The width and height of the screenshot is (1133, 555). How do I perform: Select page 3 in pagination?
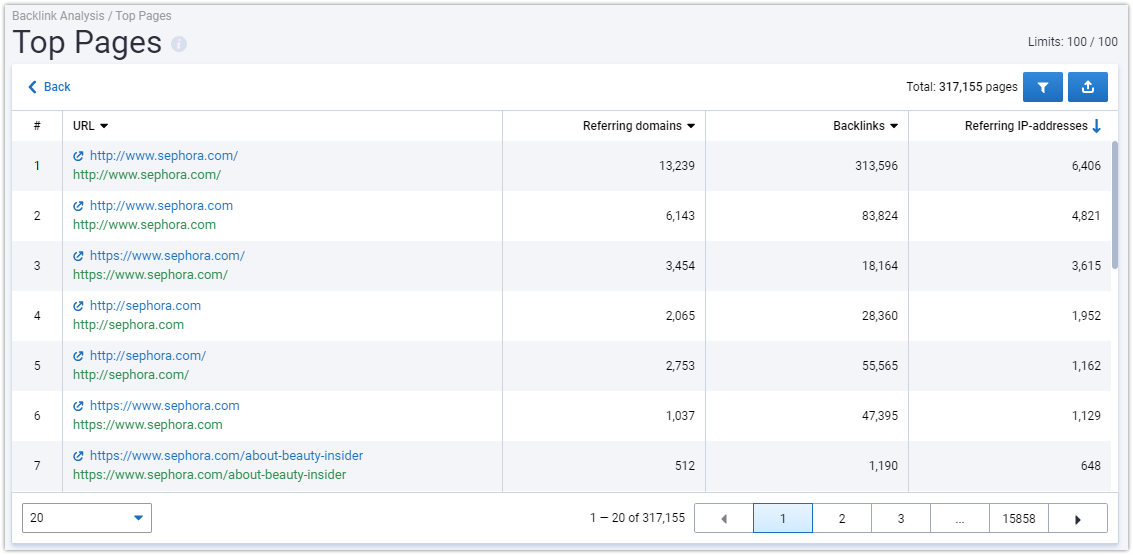click(x=901, y=518)
